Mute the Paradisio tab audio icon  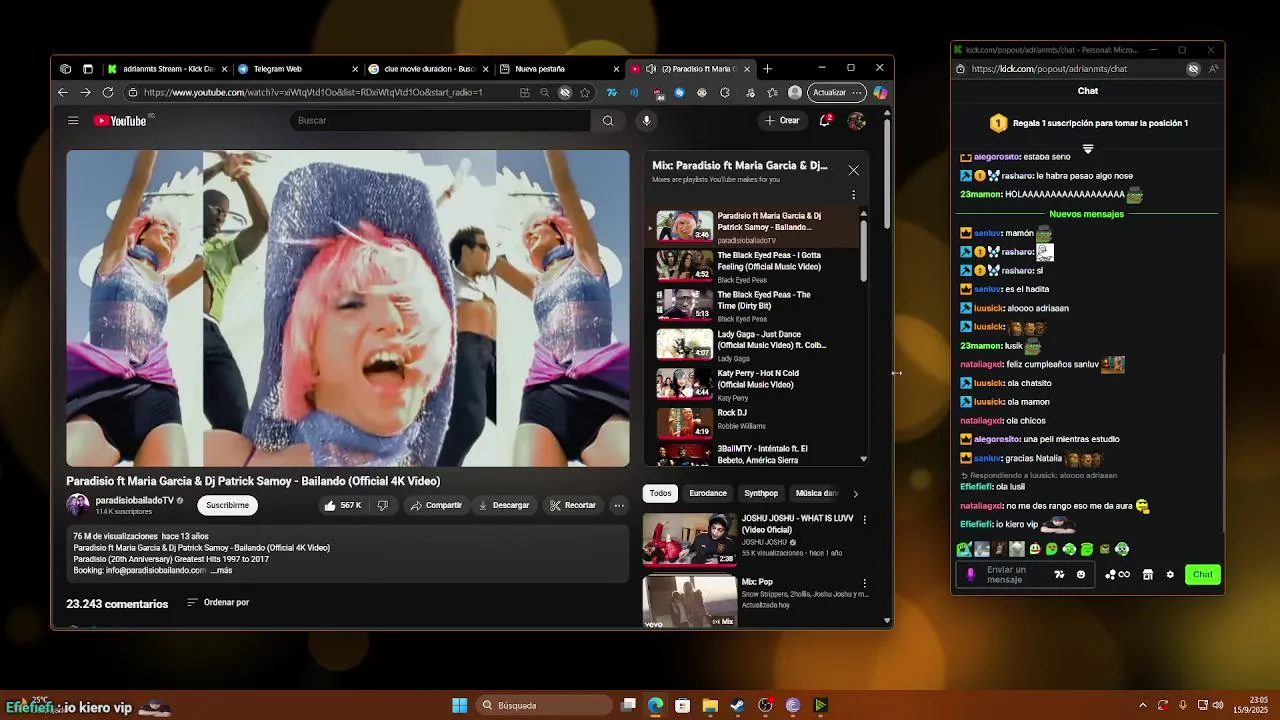point(651,69)
